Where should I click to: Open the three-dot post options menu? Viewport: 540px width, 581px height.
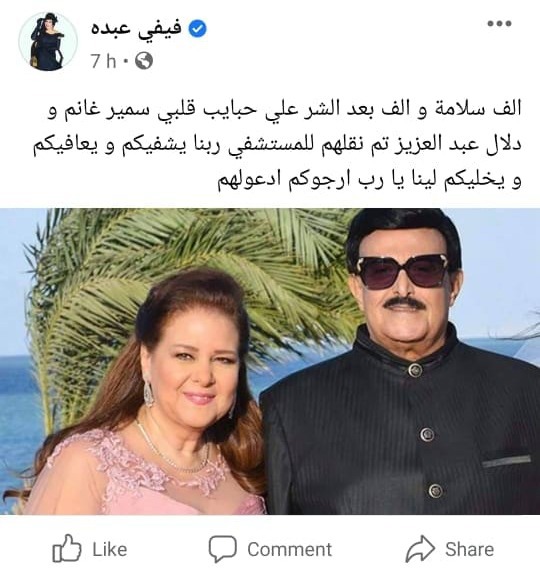coord(499,23)
